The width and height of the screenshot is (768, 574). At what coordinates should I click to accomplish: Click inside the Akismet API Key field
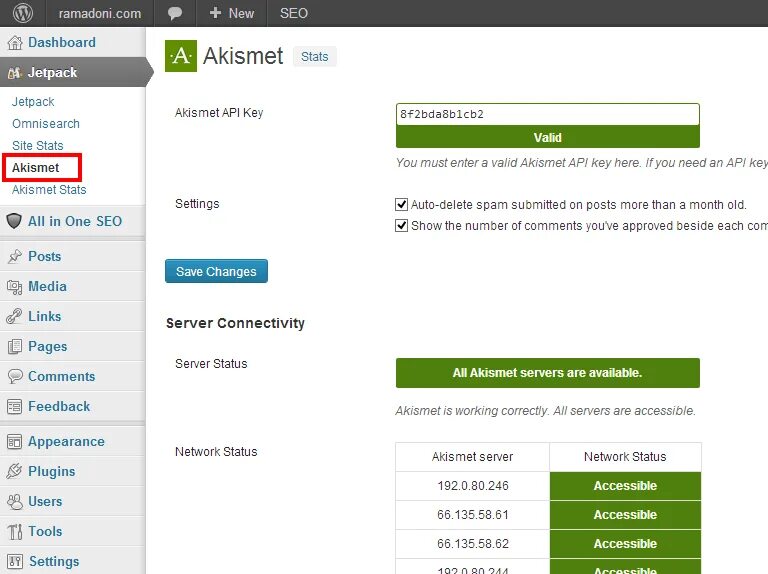pos(548,114)
